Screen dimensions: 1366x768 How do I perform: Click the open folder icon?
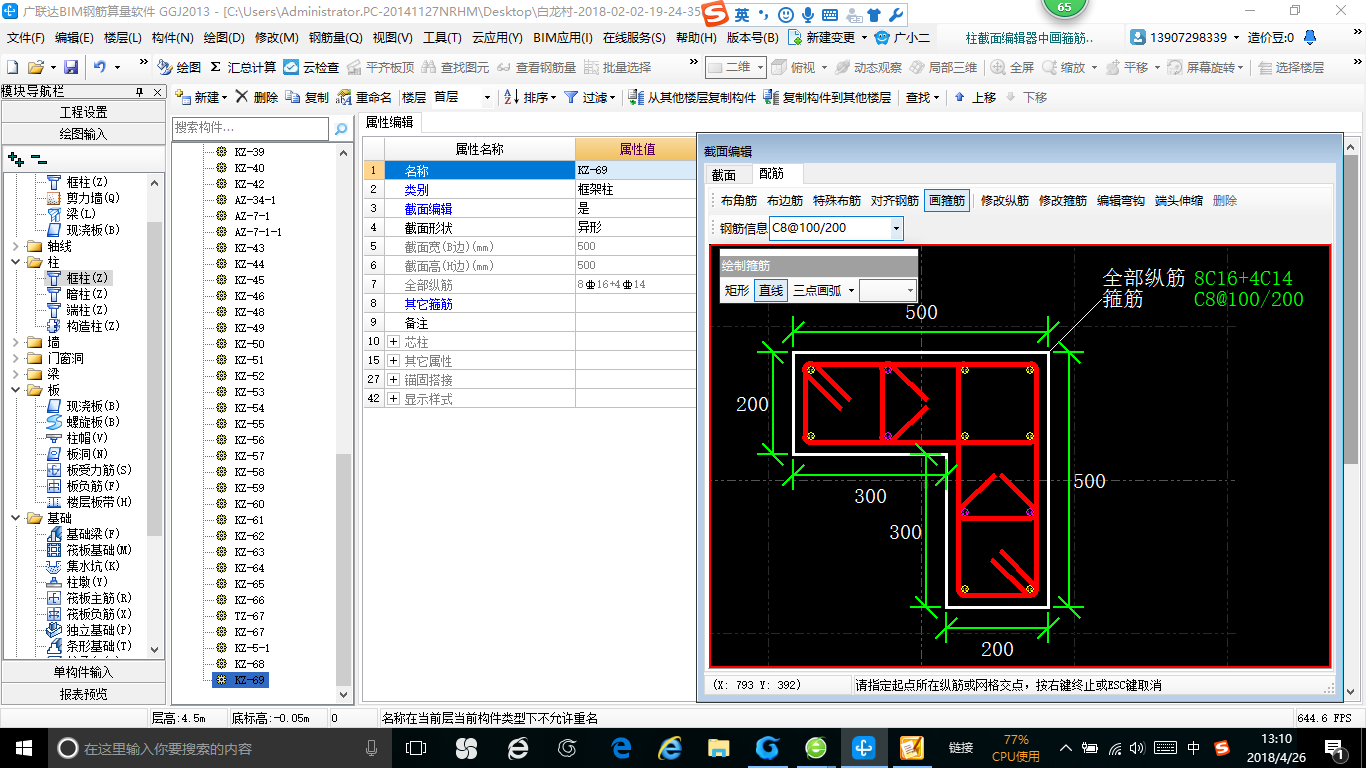(x=35, y=67)
